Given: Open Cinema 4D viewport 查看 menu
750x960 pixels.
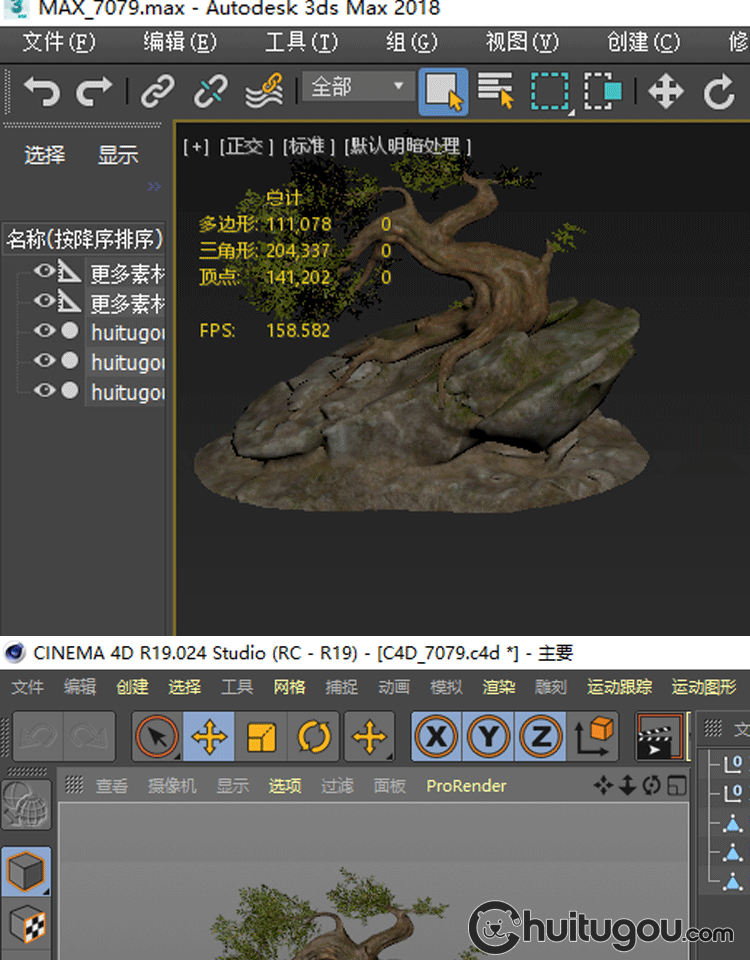Looking at the screenshot, I should 111,786.
